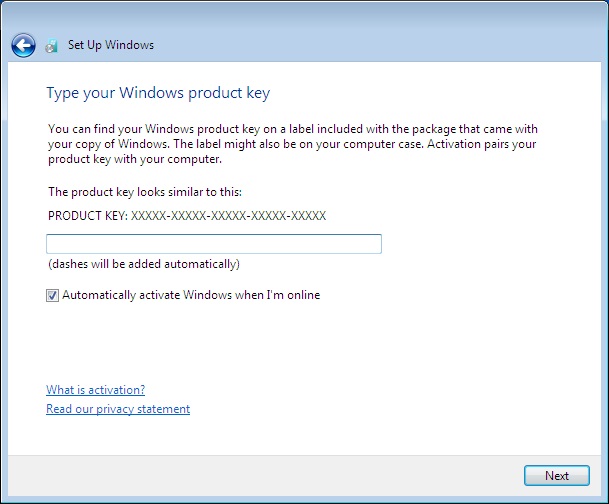Uncheck the automatically activate Windows checkbox
The height and width of the screenshot is (504, 609).
click(x=52, y=295)
